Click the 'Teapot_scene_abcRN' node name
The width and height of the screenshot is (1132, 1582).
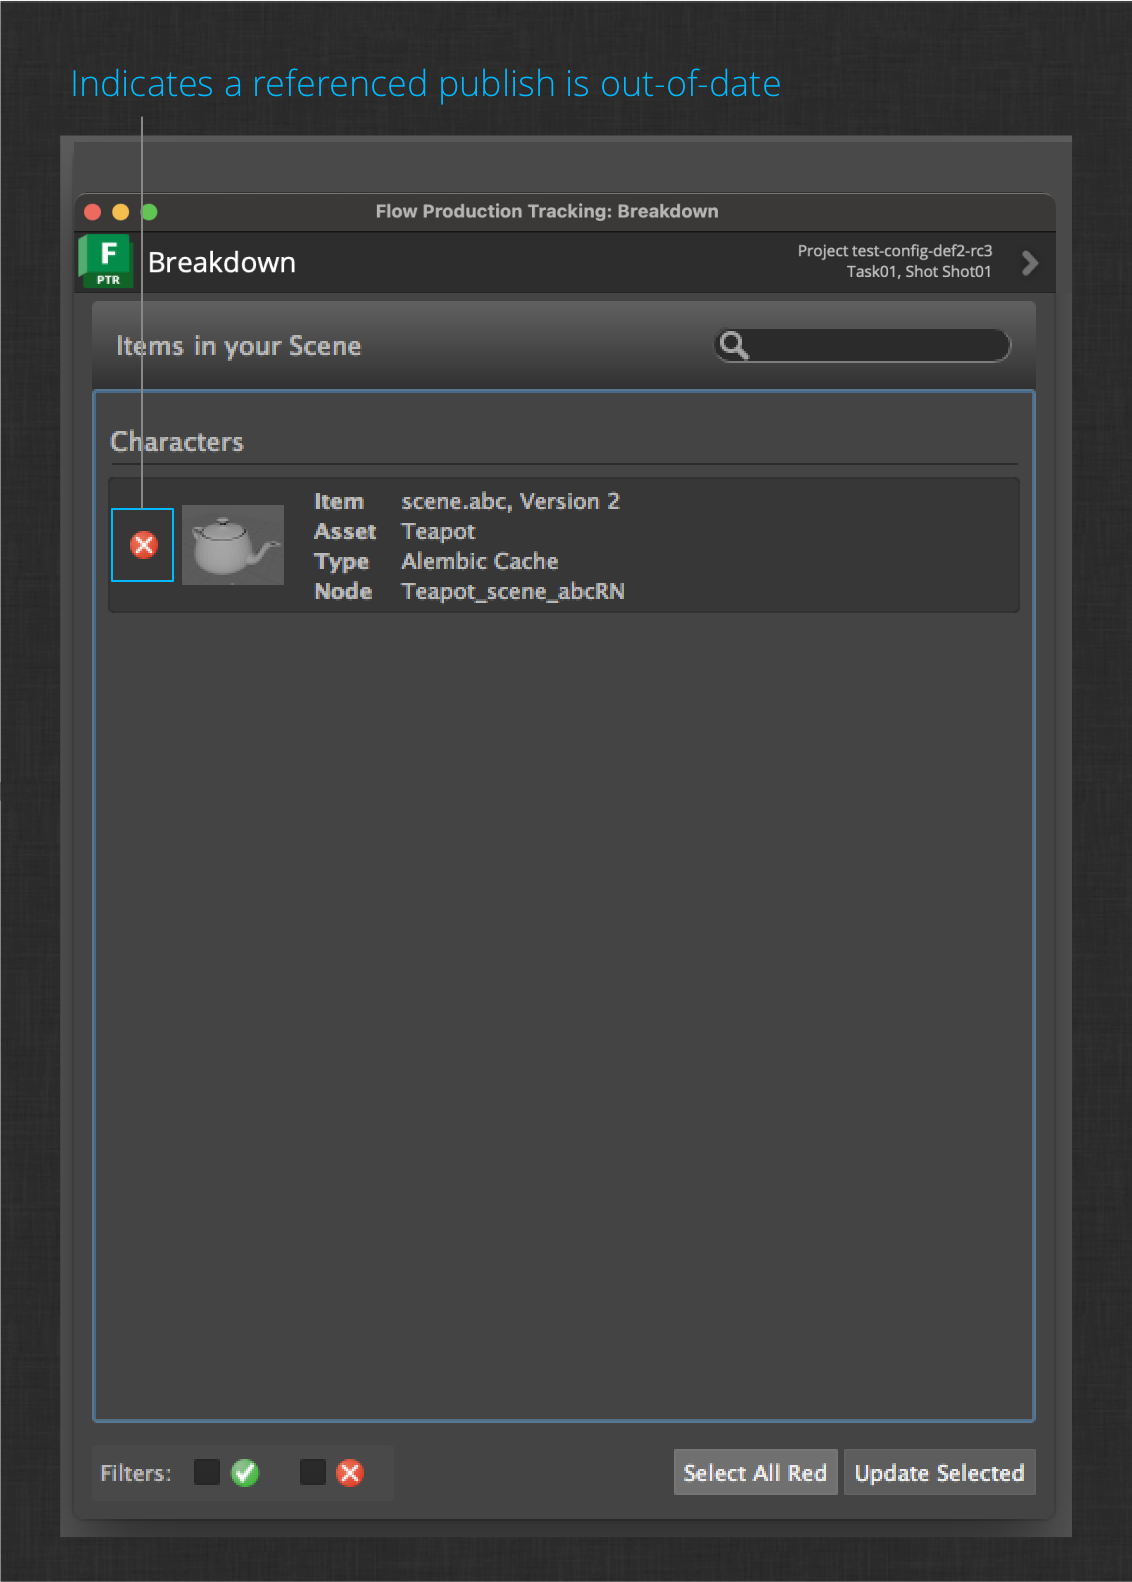(x=513, y=591)
